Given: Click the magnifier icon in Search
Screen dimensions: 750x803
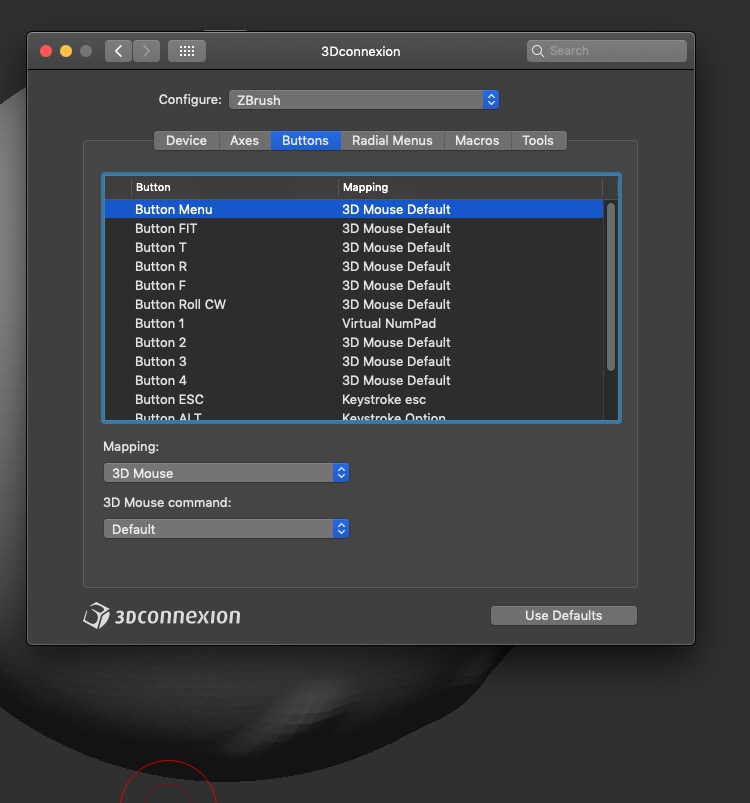Looking at the screenshot, I should click(538, 51).
